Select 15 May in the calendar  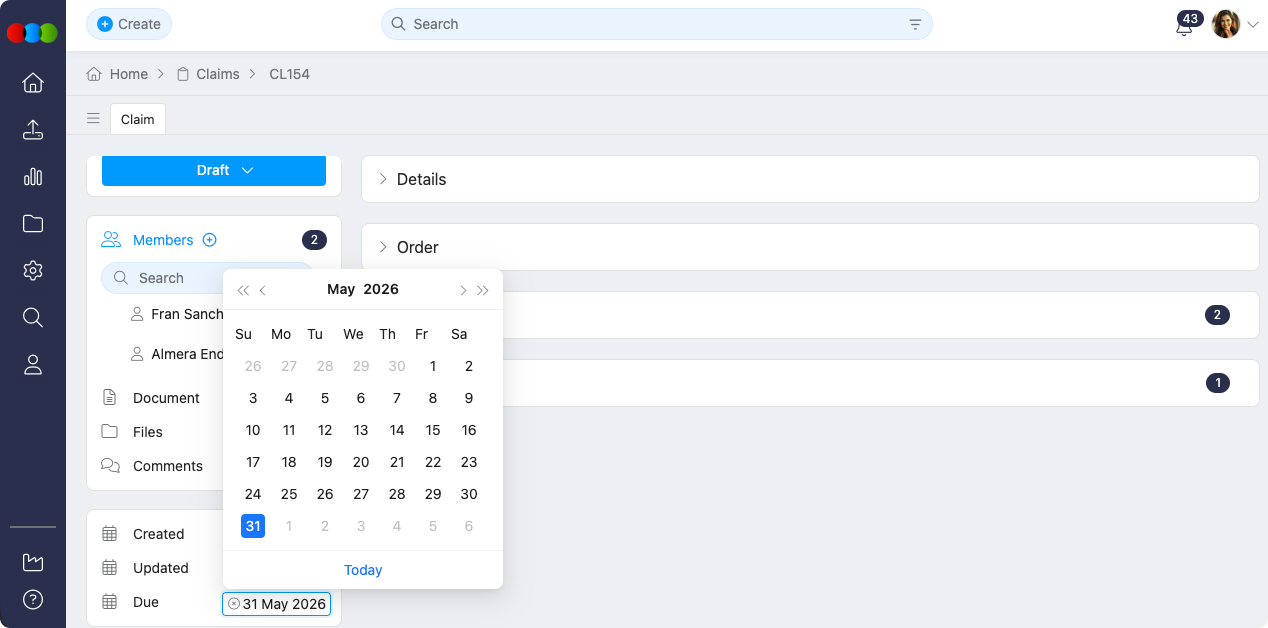(433, 430)
